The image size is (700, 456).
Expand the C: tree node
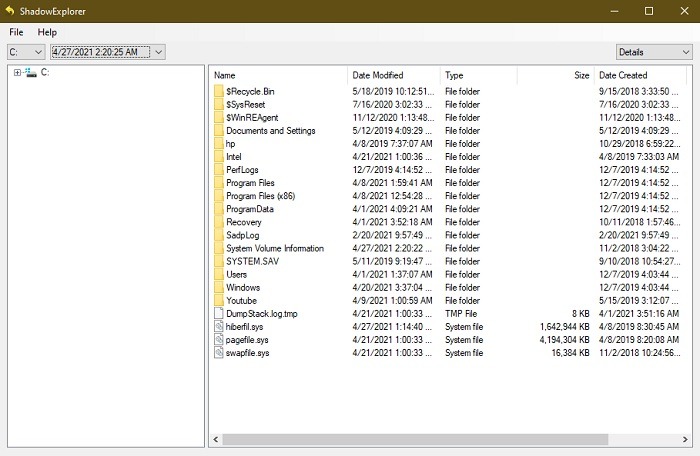[17, 72]
